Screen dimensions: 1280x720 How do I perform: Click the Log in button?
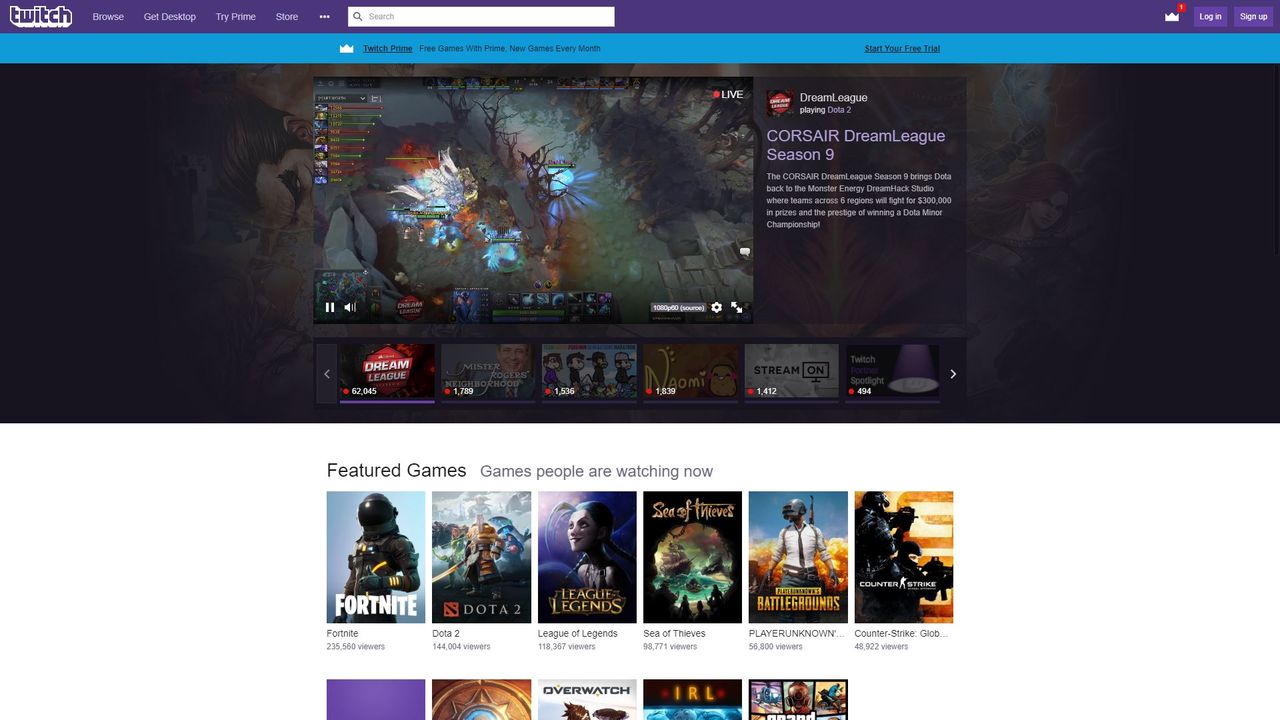click(x=1210, y=16)
